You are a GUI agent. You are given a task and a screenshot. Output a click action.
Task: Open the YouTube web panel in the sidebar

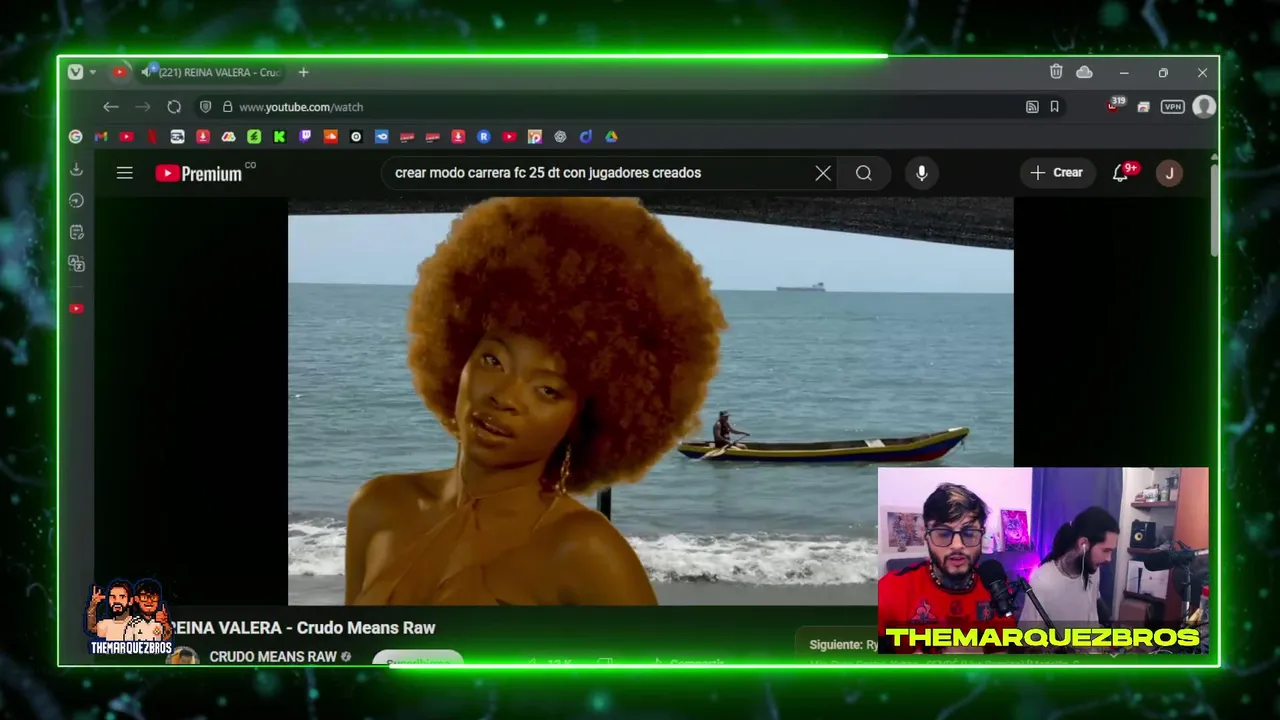click(x=76, y=309)
